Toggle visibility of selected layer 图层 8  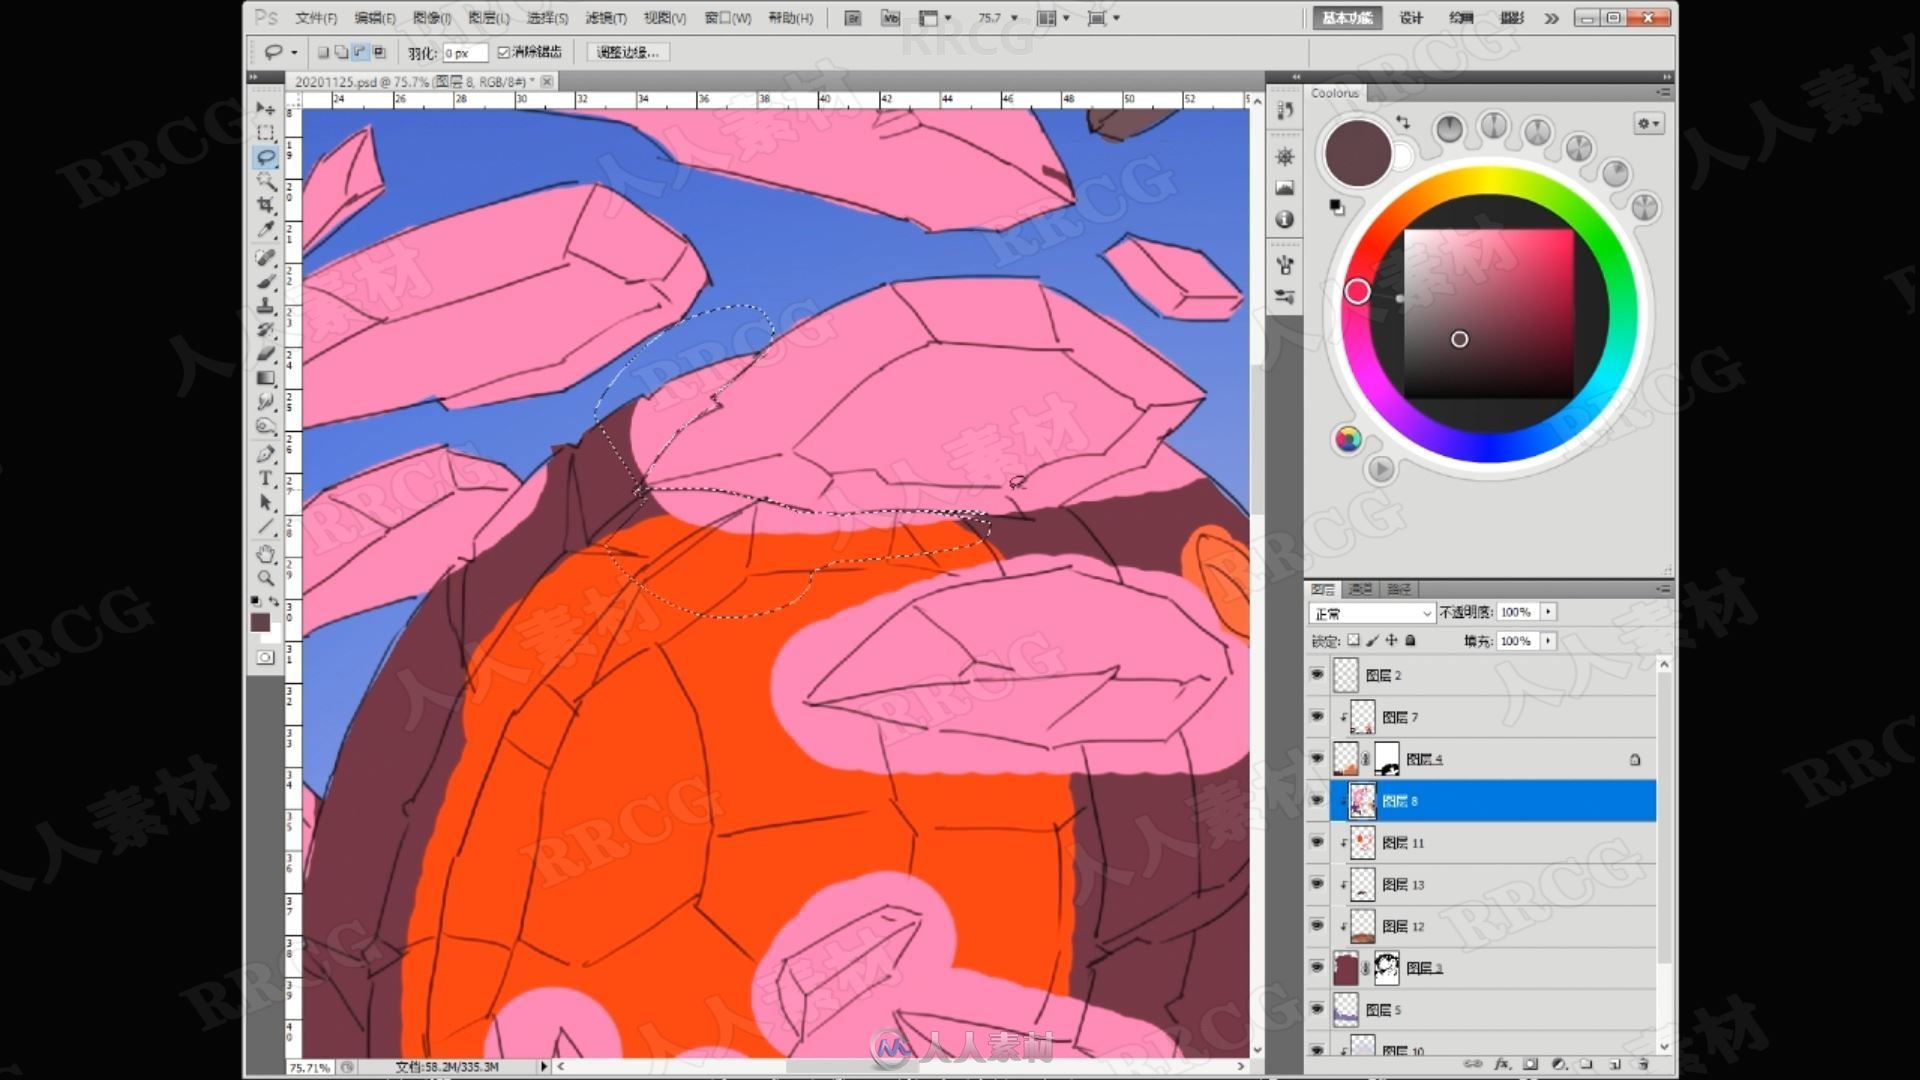coord(1317,801)
